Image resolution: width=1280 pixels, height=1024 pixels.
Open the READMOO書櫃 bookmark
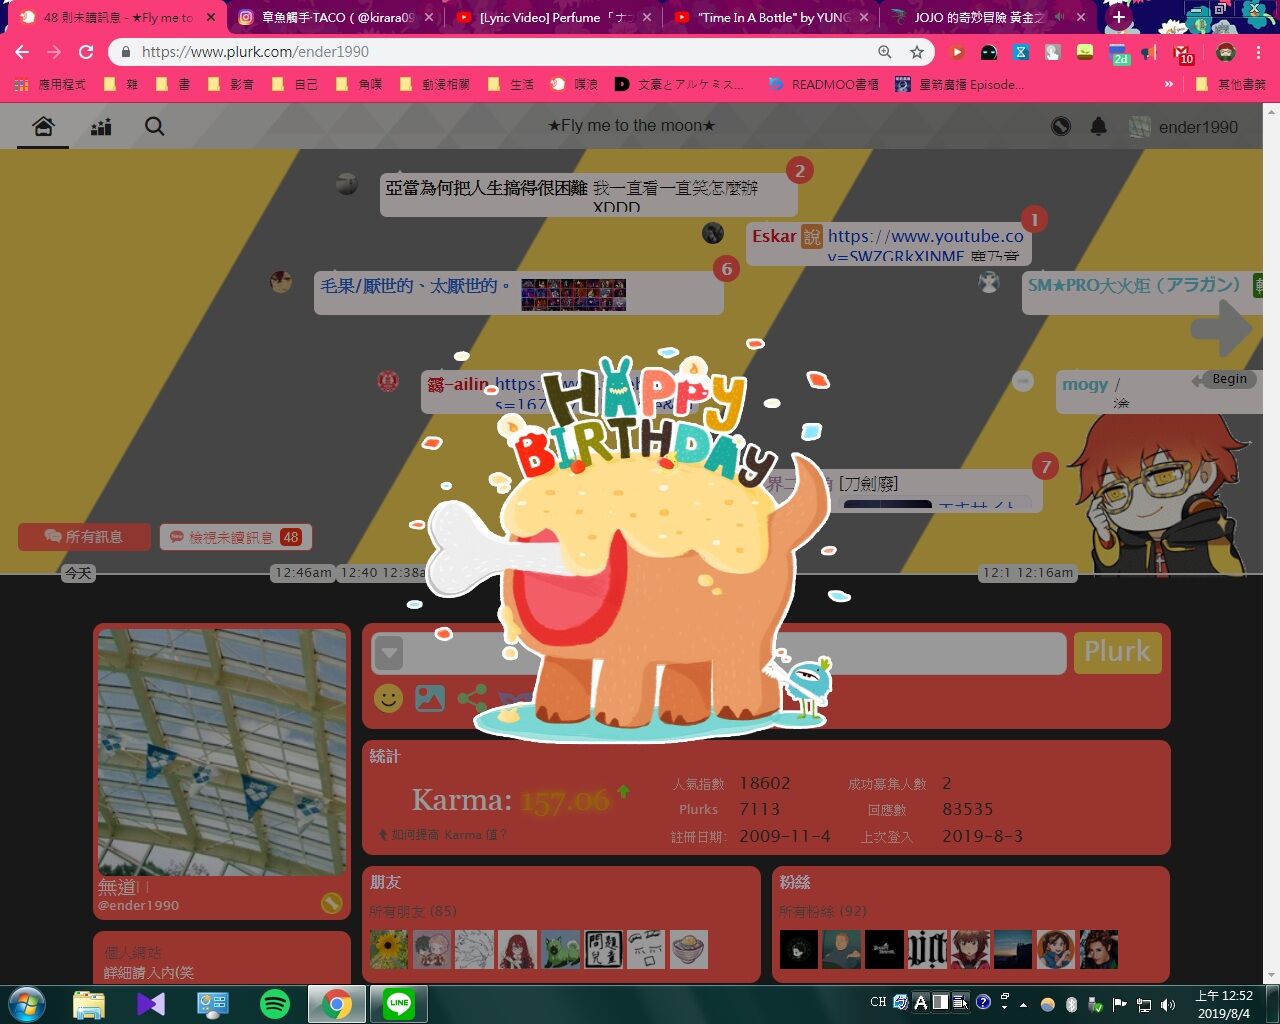824,85
